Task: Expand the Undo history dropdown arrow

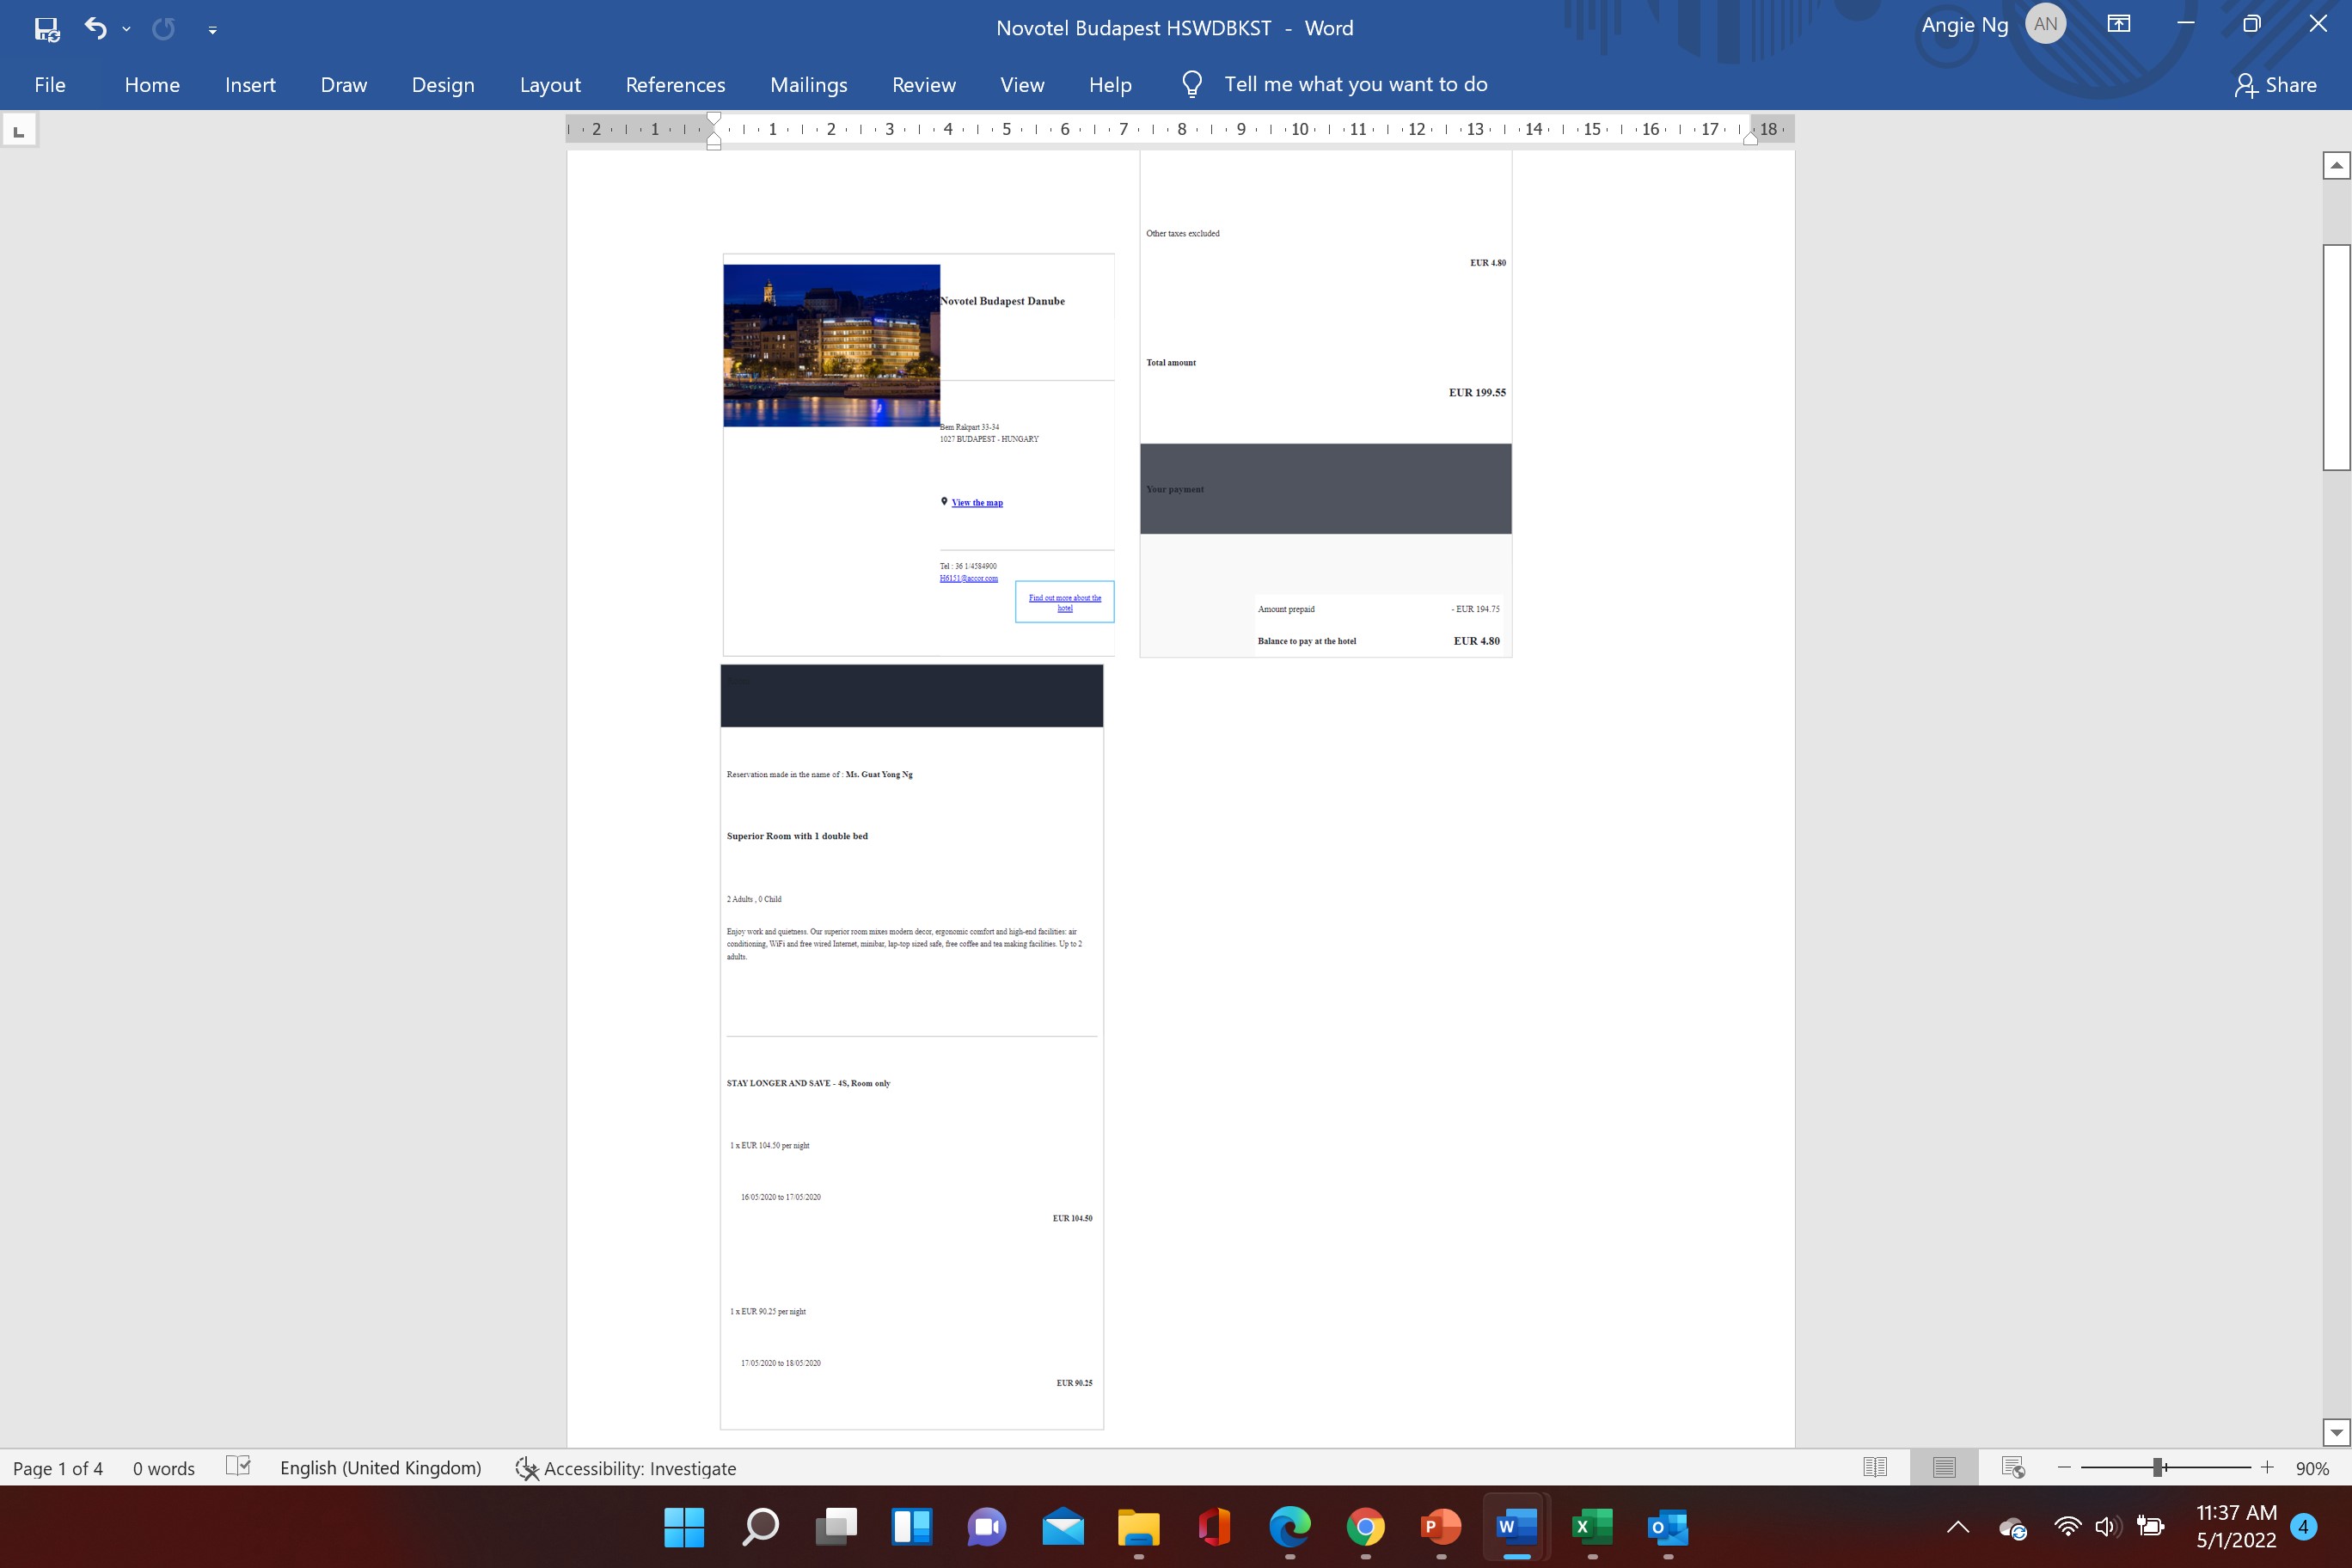Action: 126,28
